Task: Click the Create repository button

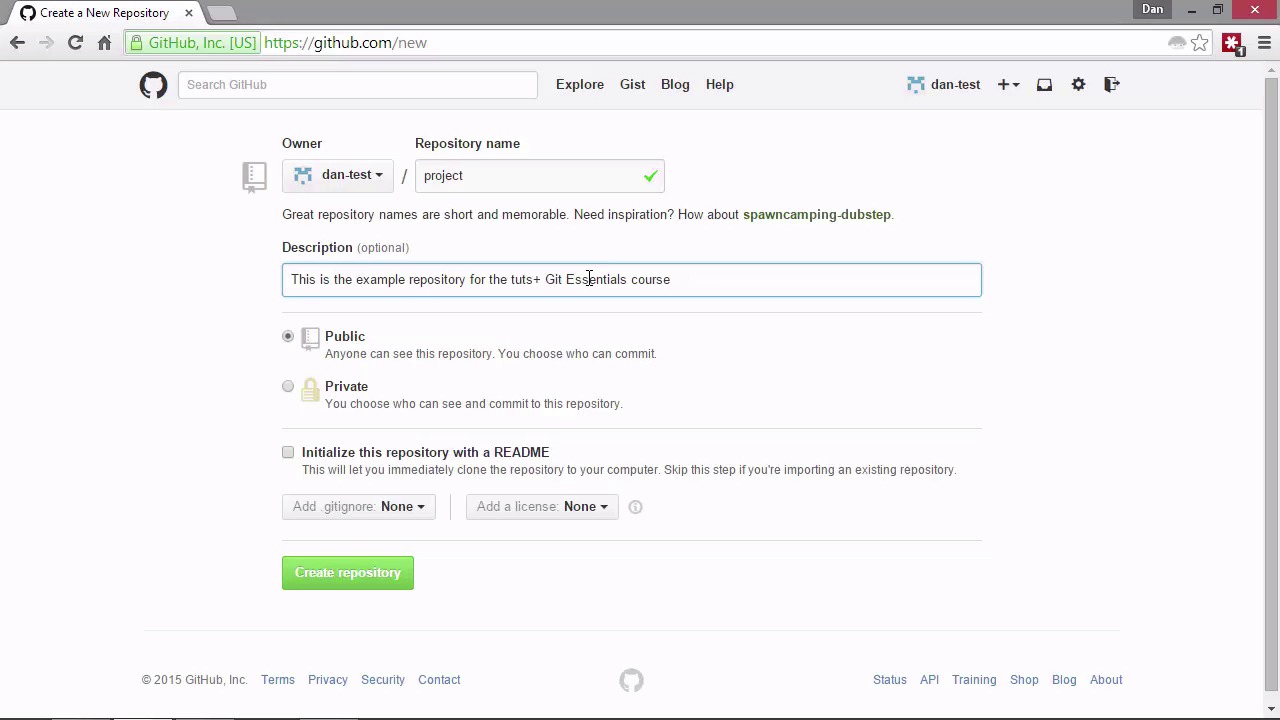Action: pos(348,573)
